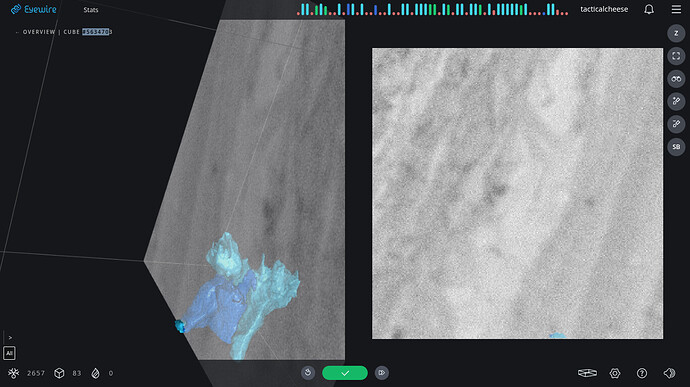This screenshot has width=690, height=387.
Task: Open the hexagon settings gear
Action: click(615, 373)
